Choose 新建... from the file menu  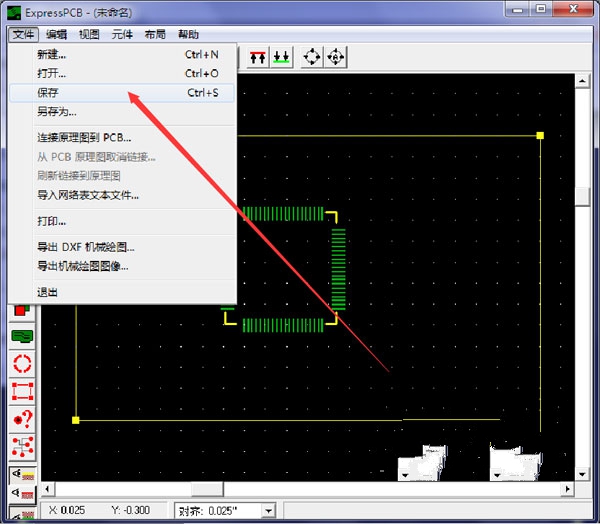(122, 55)
